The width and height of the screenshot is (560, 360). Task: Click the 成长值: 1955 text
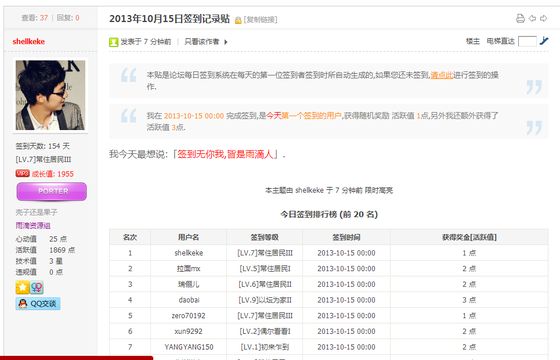coord(53,174)
